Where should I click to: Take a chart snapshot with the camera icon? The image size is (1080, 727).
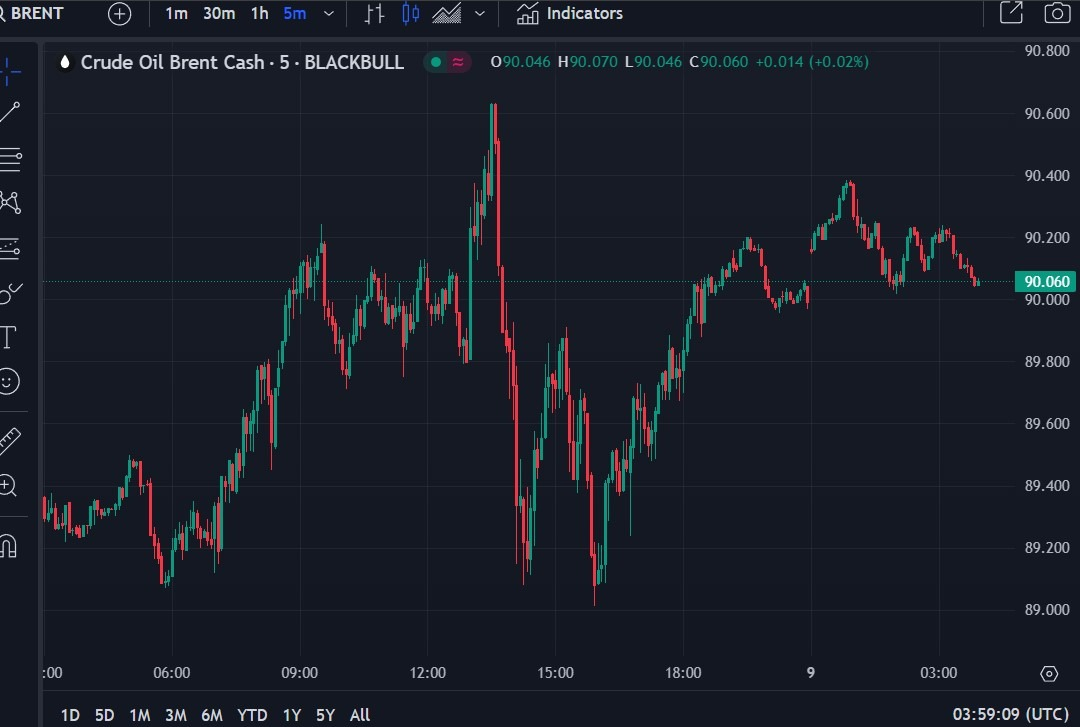[x=1057, y=13]
